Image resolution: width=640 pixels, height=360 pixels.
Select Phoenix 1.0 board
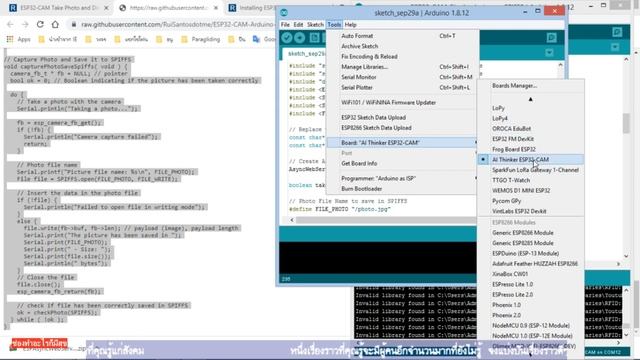click(531, 305)
